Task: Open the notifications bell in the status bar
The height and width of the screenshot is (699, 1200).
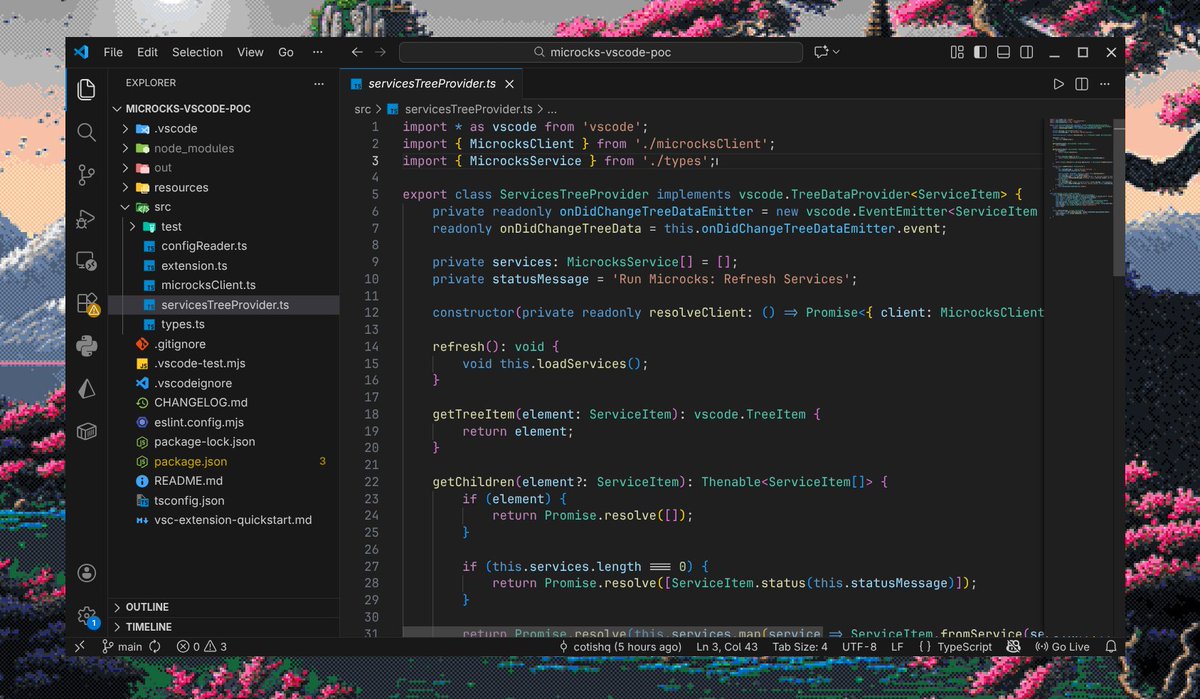Action: (x=1110, y=647)
